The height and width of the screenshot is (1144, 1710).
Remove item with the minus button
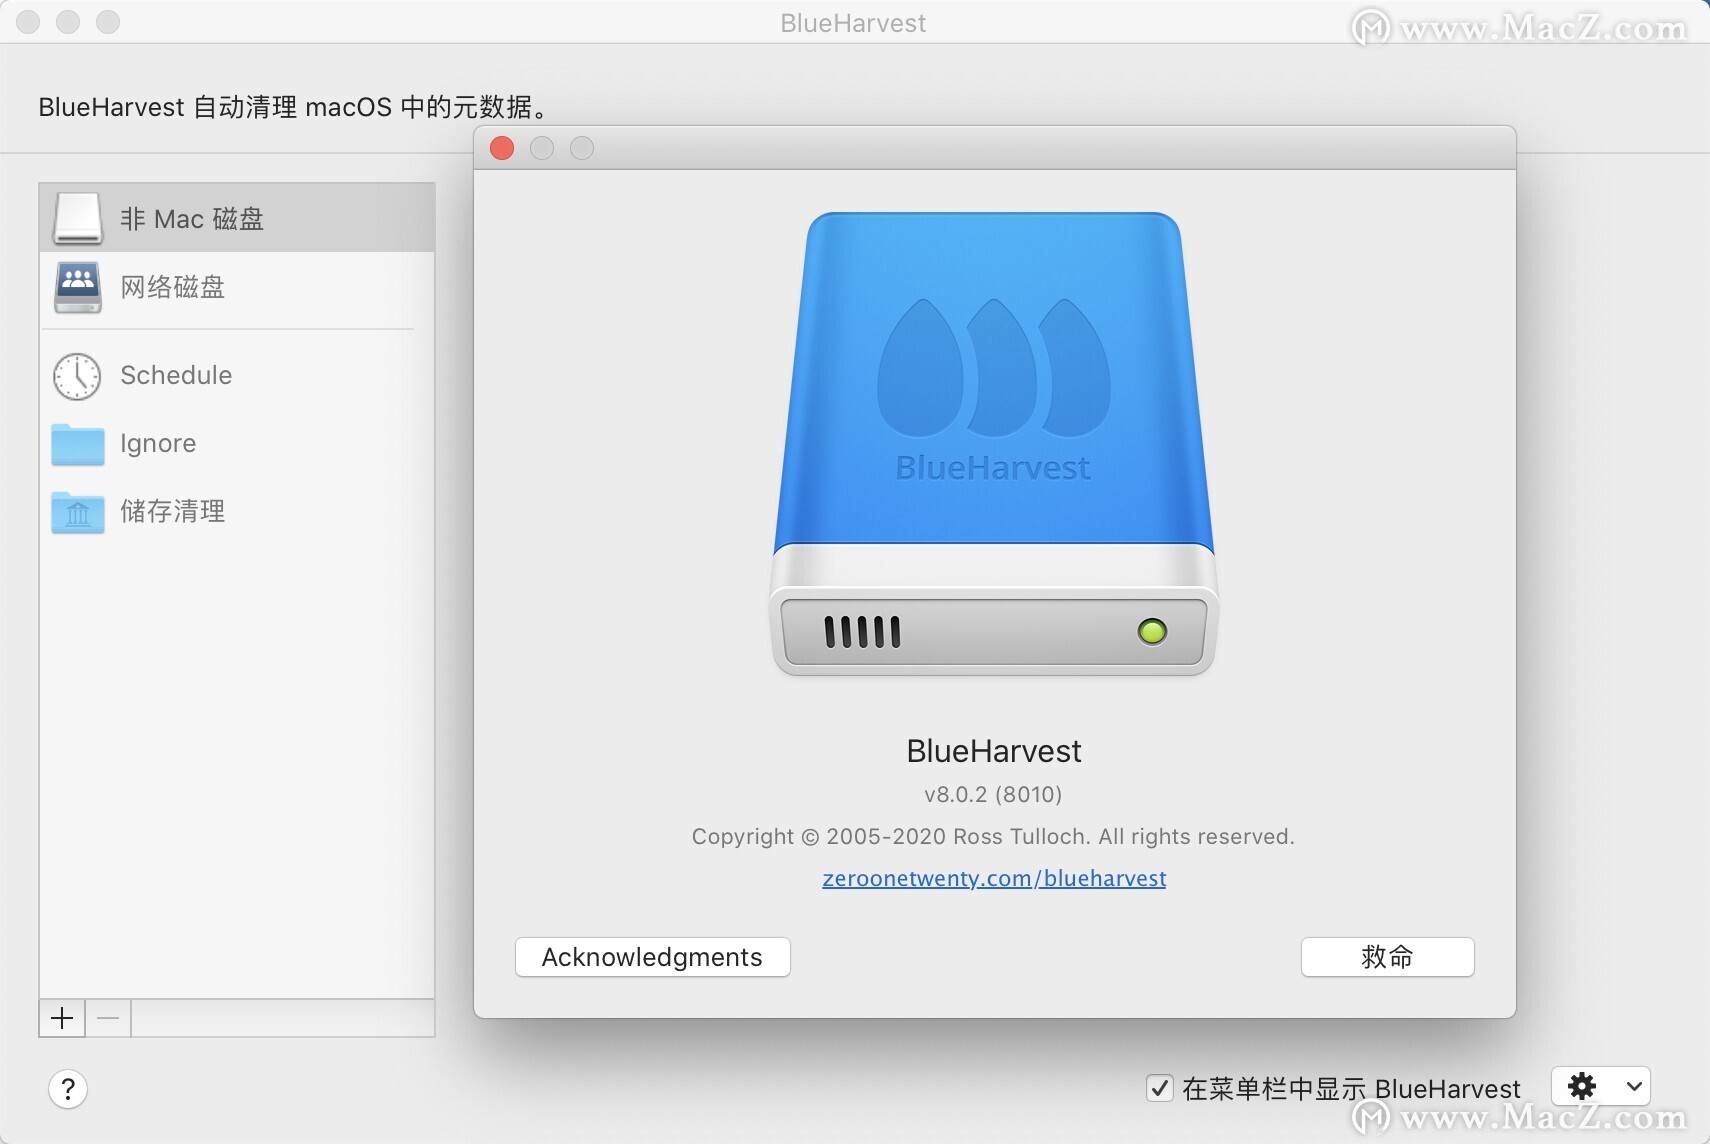(108, 1018)
